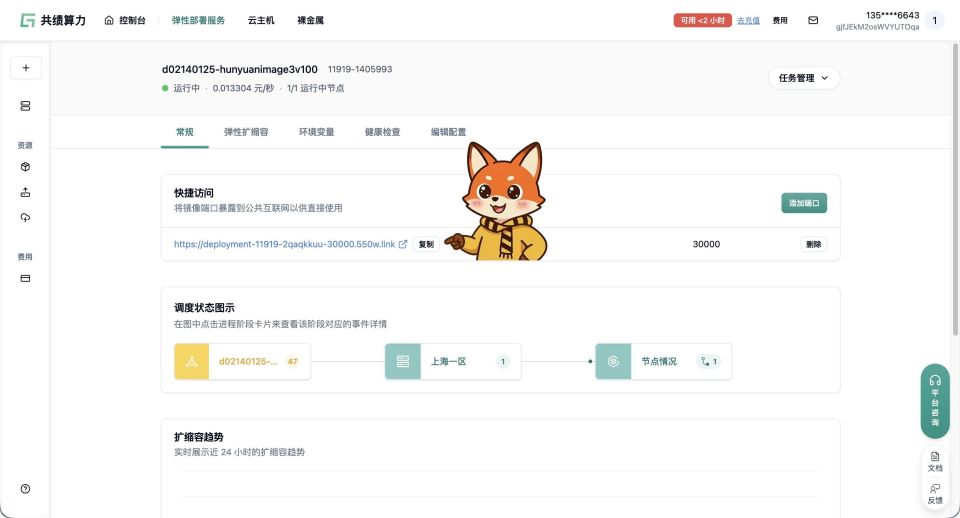Open the server stack sidebar icon
The image size is (960, 518).
[x=25, y=106]
